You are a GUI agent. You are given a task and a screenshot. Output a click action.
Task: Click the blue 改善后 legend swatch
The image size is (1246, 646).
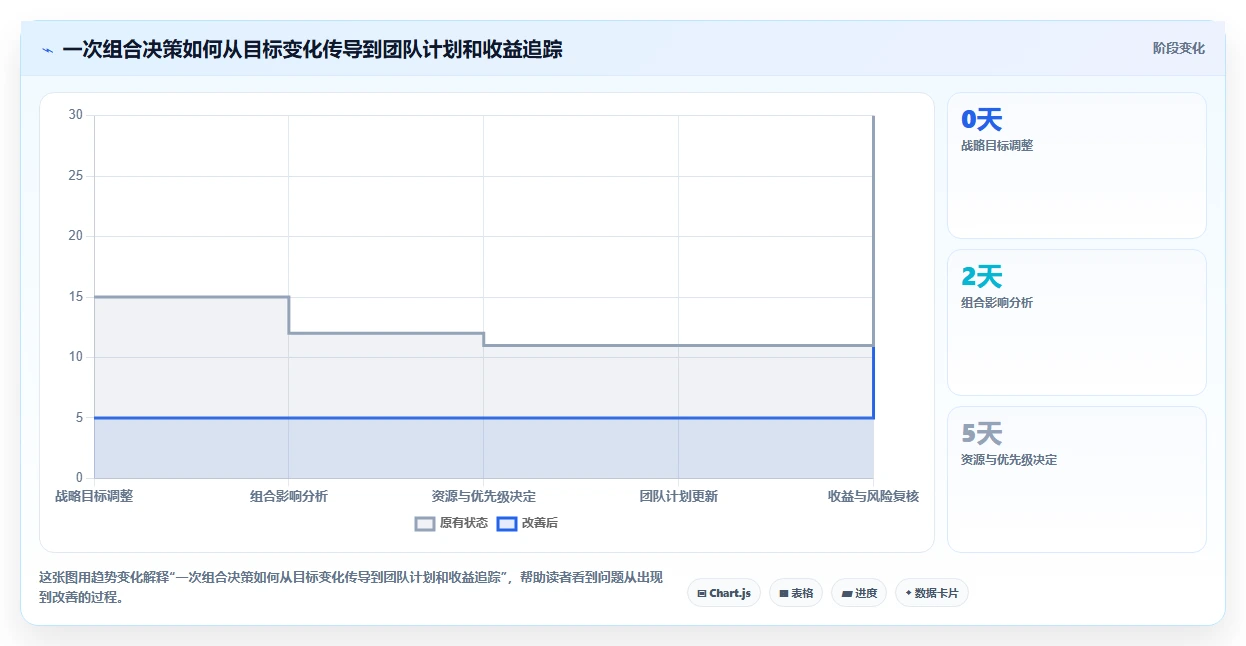coord(507,523)
